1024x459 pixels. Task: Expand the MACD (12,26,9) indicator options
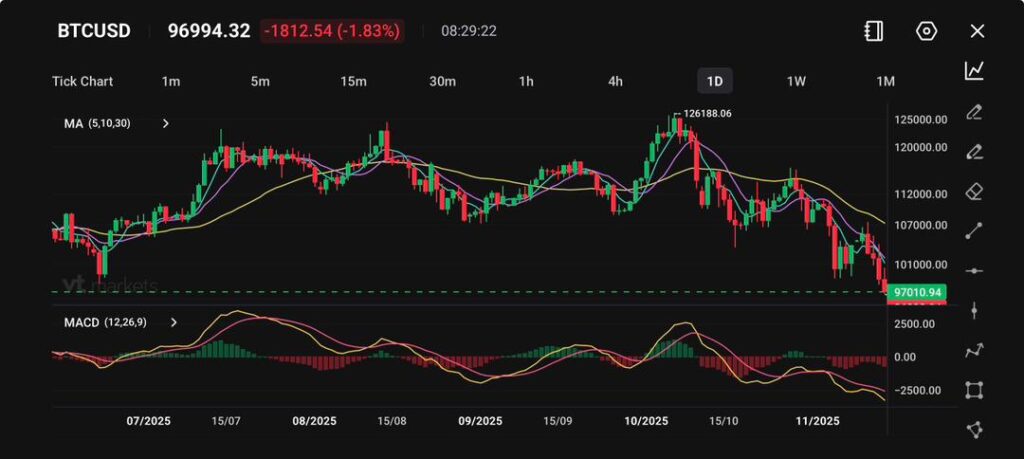(x=174, y=323)
